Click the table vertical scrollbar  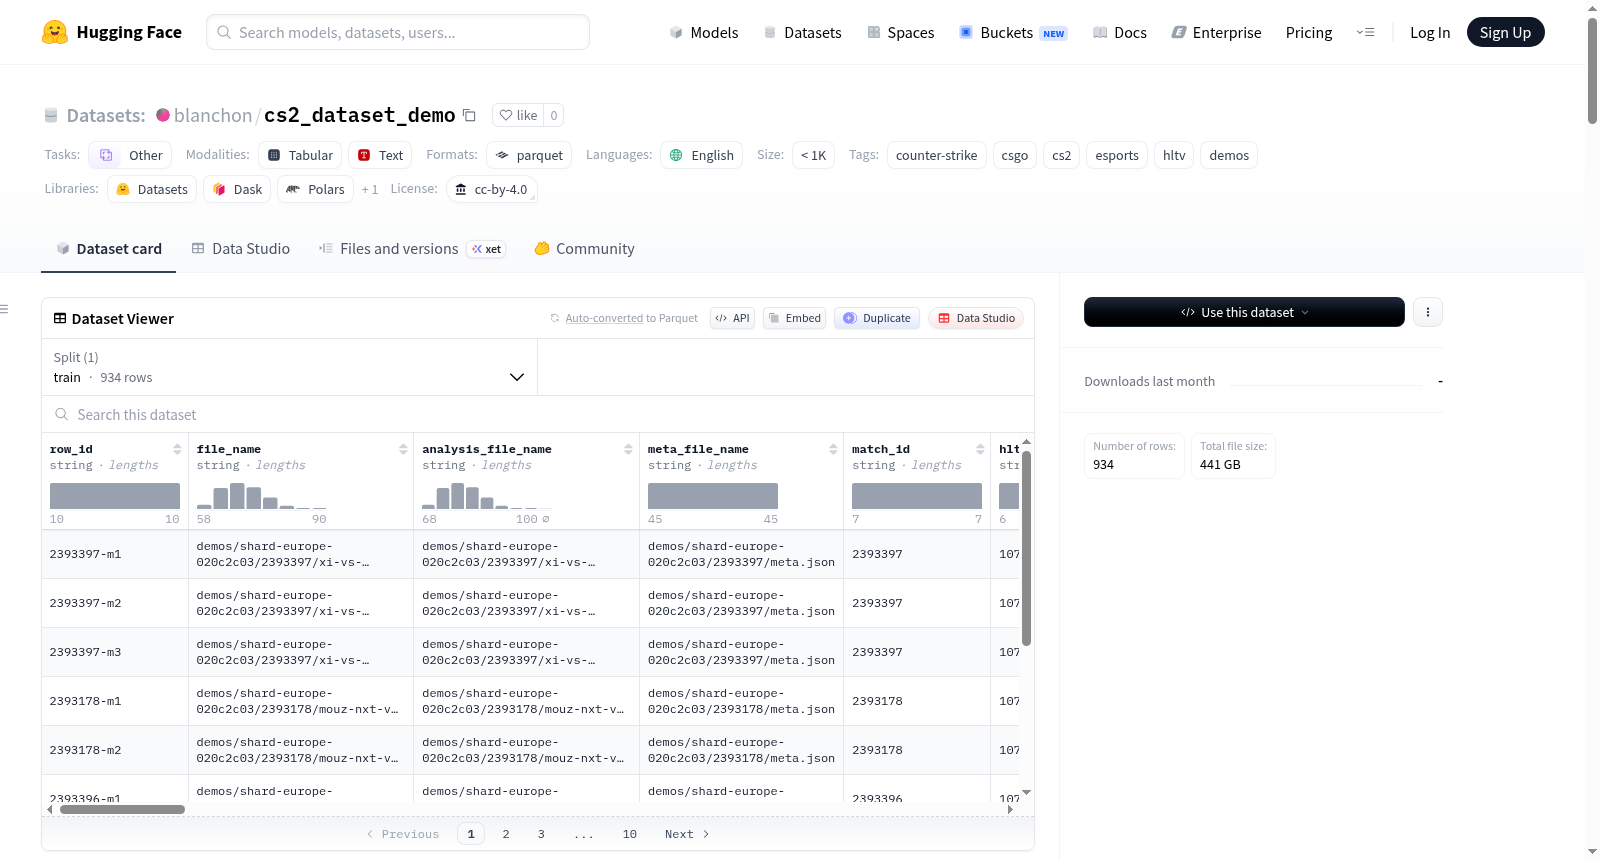(1026, 548)
